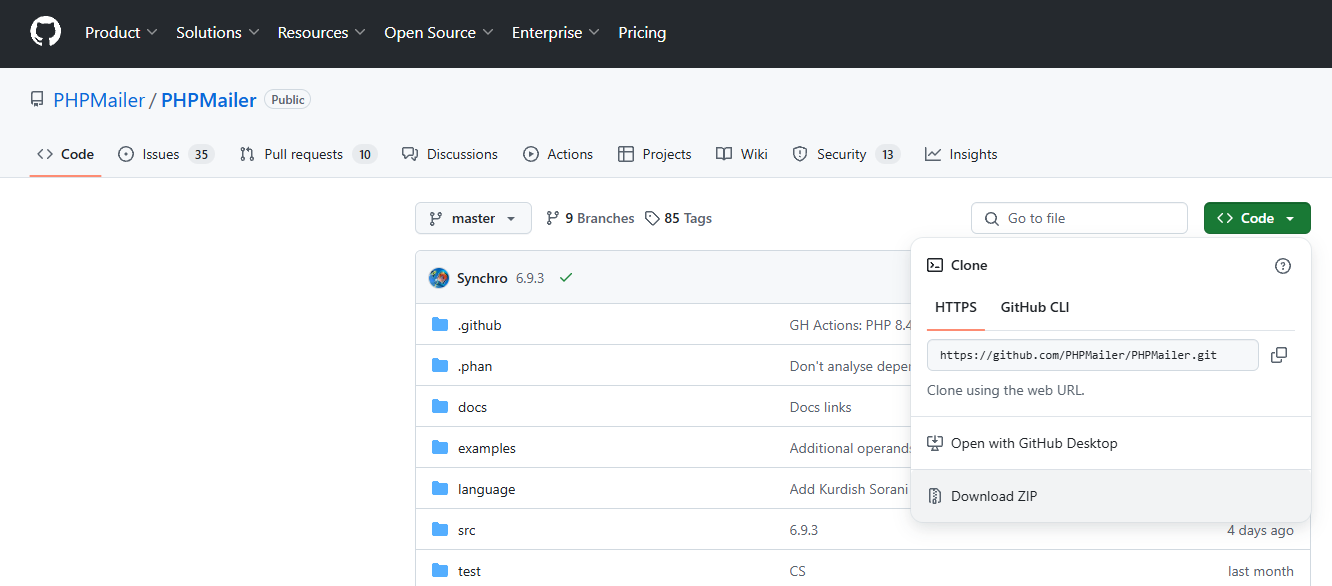Click the help icon in Clone panel
The image size is (1332, 586).
click(1283, 266)
